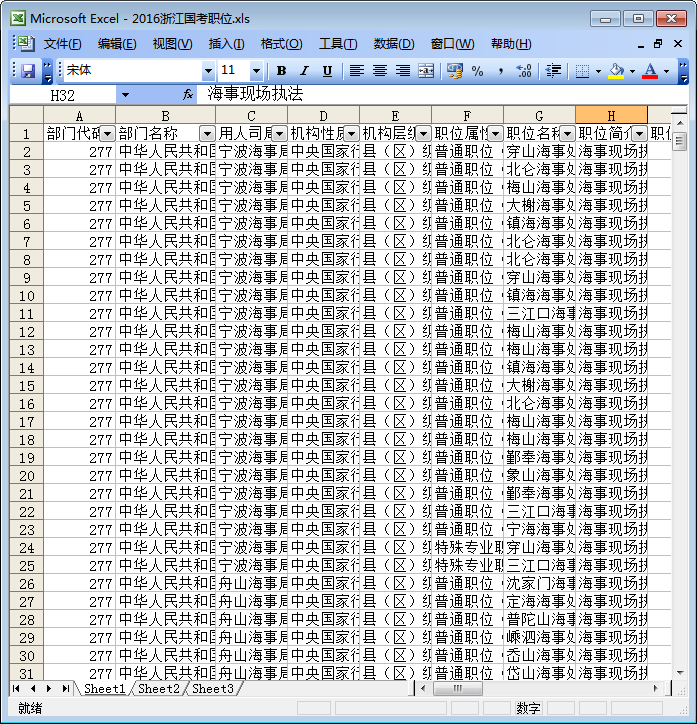
Task: Select the column B header
Action: (x=165, y=115)
